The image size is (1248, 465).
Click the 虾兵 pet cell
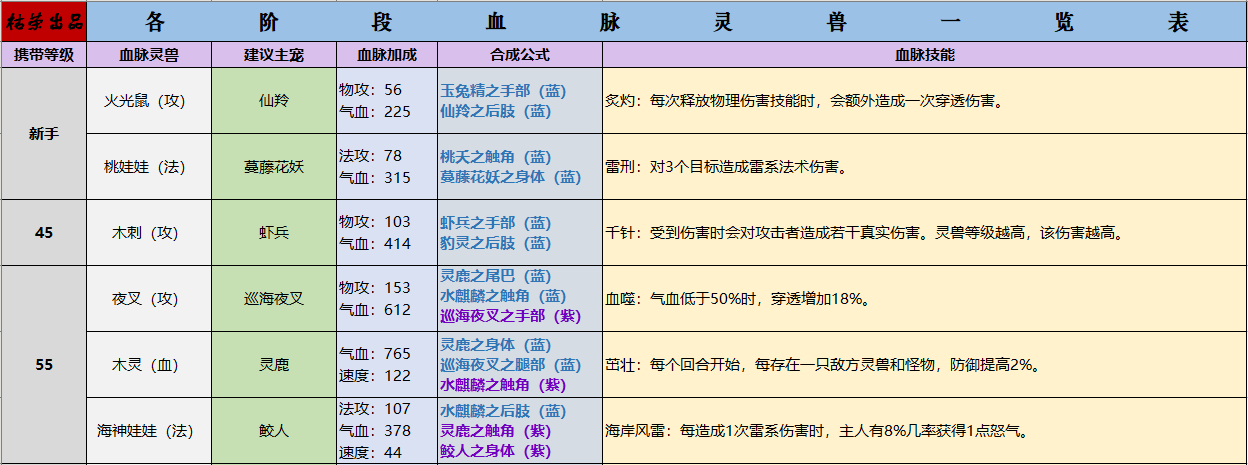pyautogui.click(x=273, y=232)
